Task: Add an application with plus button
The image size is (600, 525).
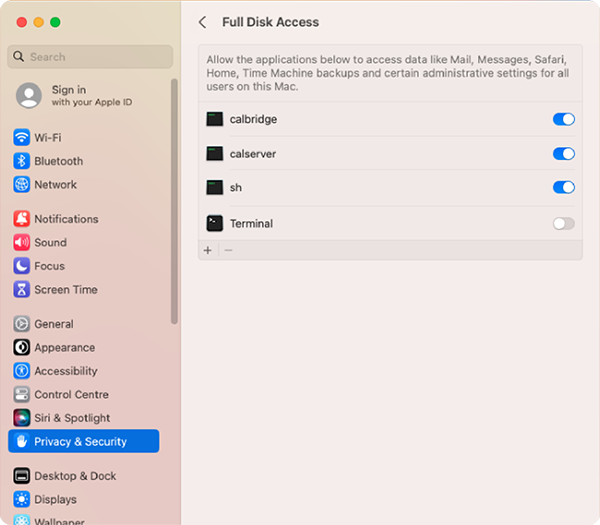Action: pyautogui.click(x=208, y=250)
